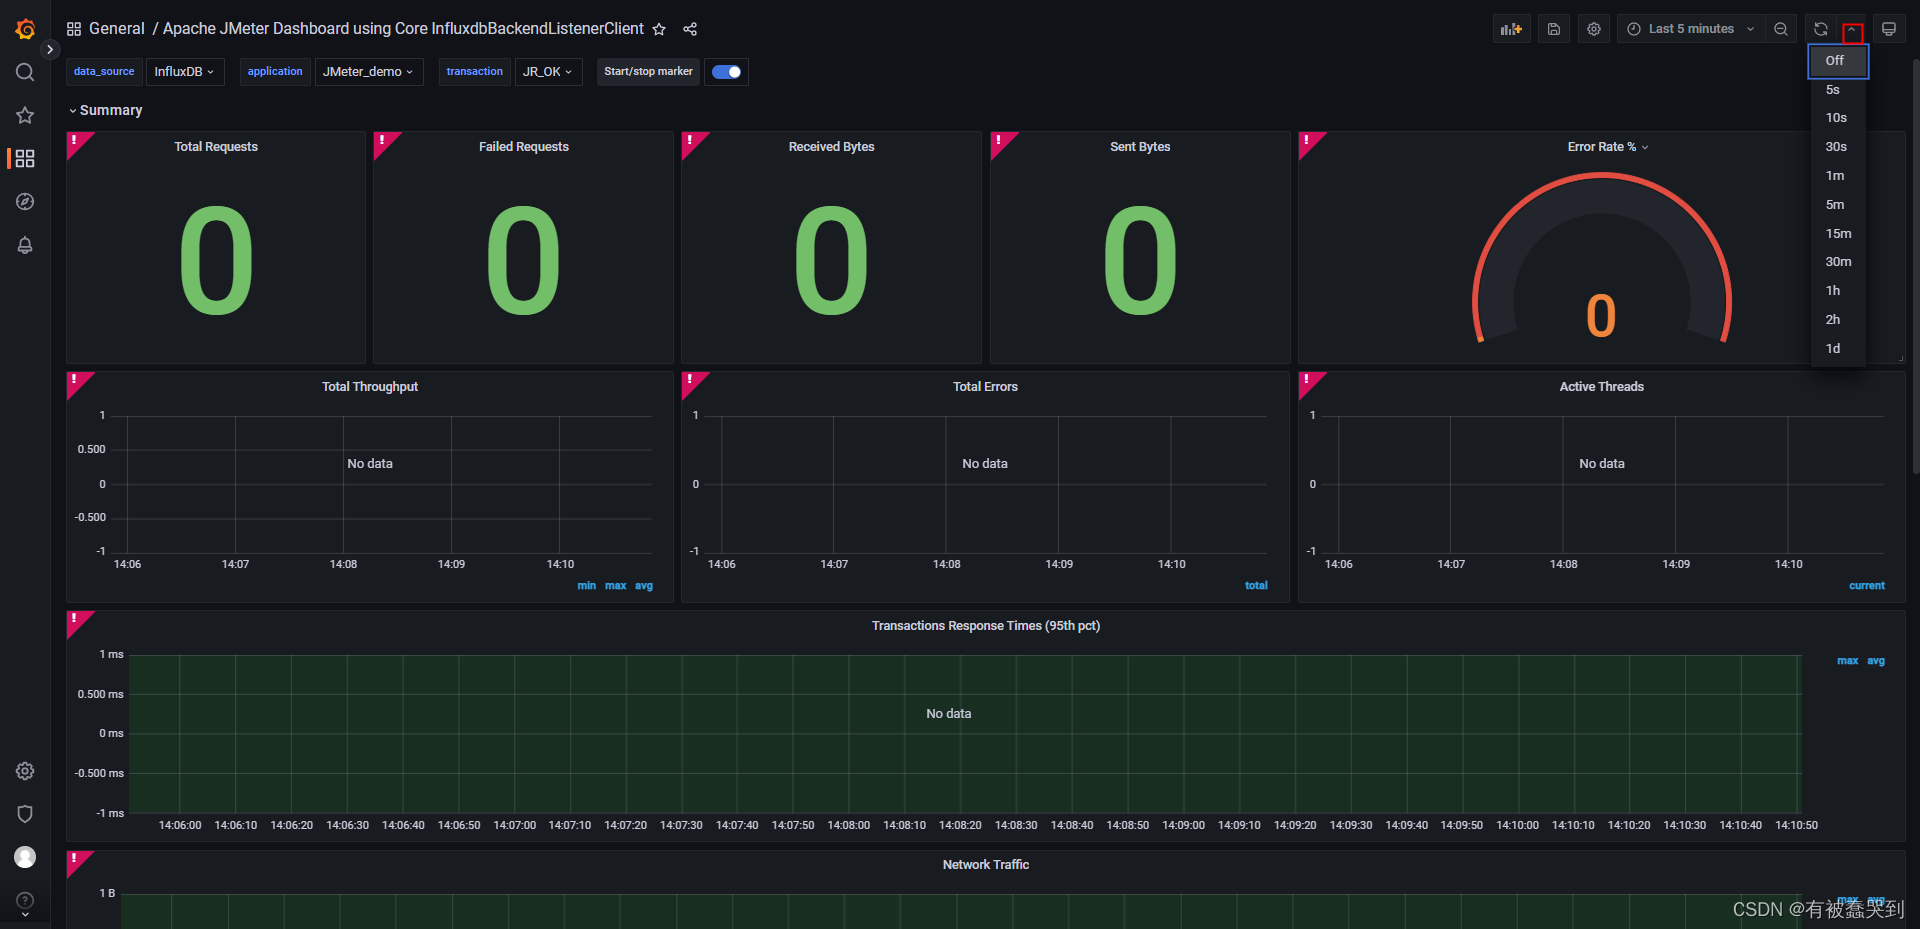
Task: Open the Alerting bell icon
Action: click(x=25, y=245)
